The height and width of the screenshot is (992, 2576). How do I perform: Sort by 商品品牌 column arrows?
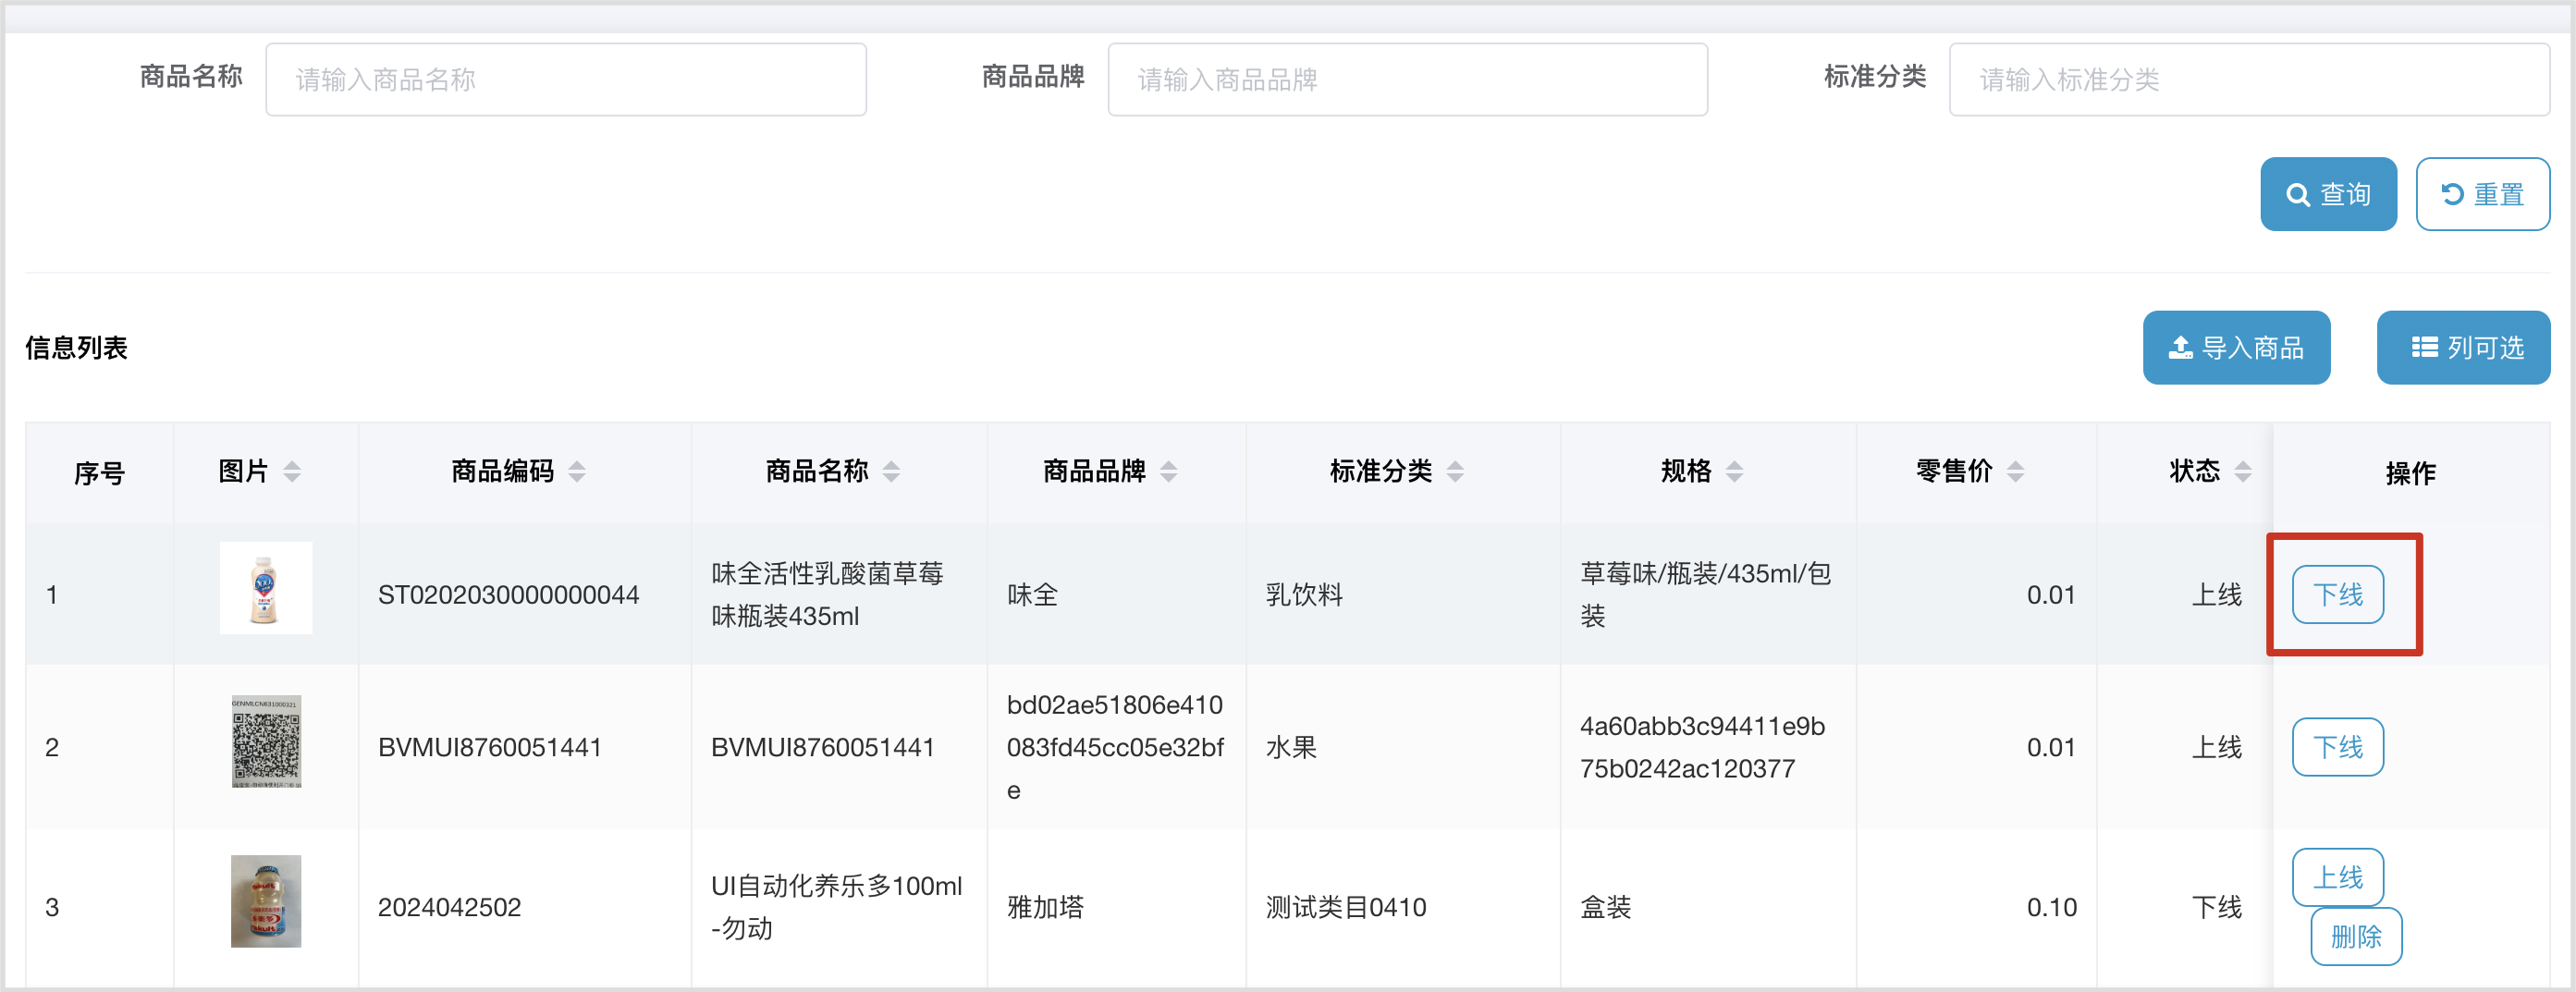(1168, 471)
